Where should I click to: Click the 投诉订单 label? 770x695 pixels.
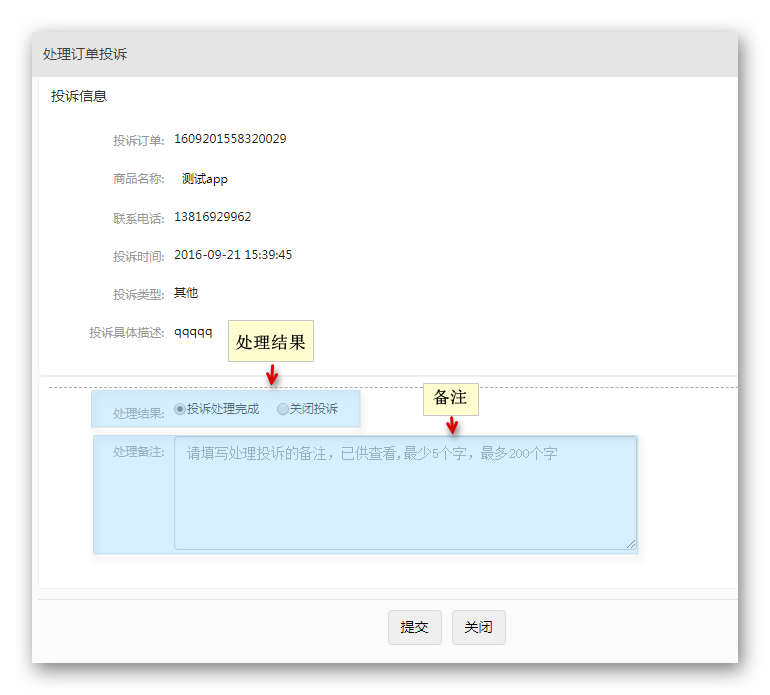[138, 140]
